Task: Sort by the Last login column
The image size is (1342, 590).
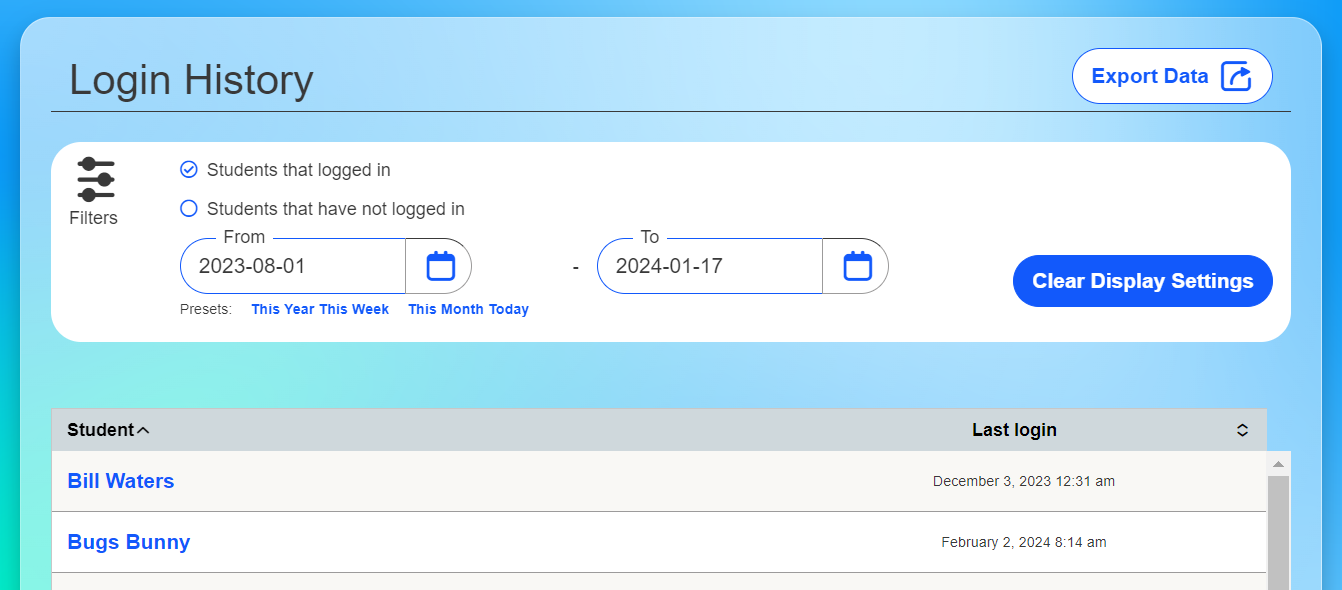Action: pos(1014,430)
